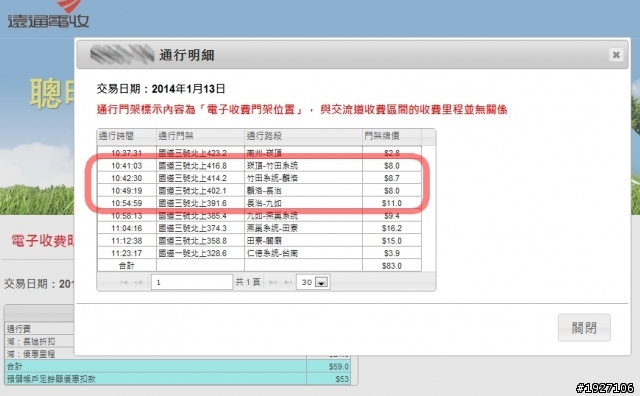Sort by 通行時間 column header
Viewport: 640px width, 396px height.
[x=127, y=136]
